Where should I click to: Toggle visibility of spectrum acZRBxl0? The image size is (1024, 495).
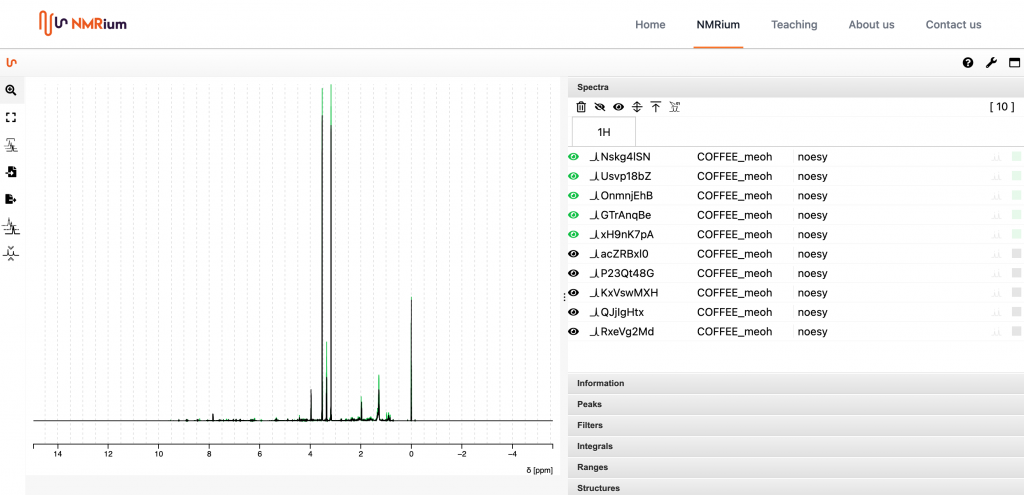[573, 253]
